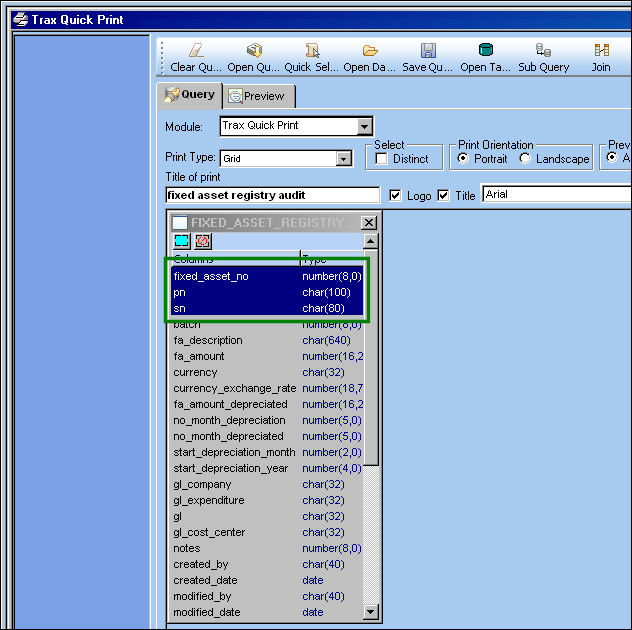This screenshot has height=630, width=632.
Task: Click the Sub Query toolbar icon
Action: click(543, 50)
